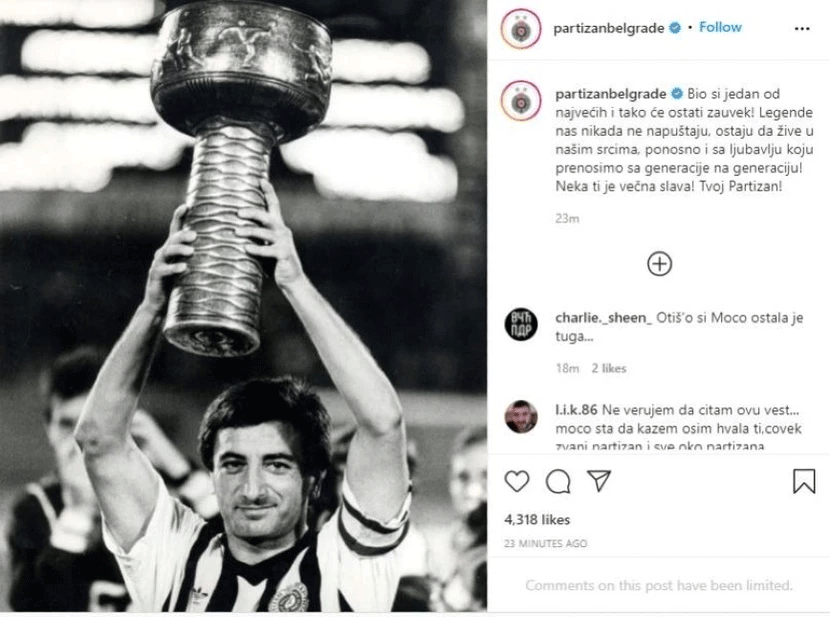The height and width of the screenshot is (617, 830).
Task: View who liked charlie._sheen_ comment (2 likes)
Action: coord(609,368)
